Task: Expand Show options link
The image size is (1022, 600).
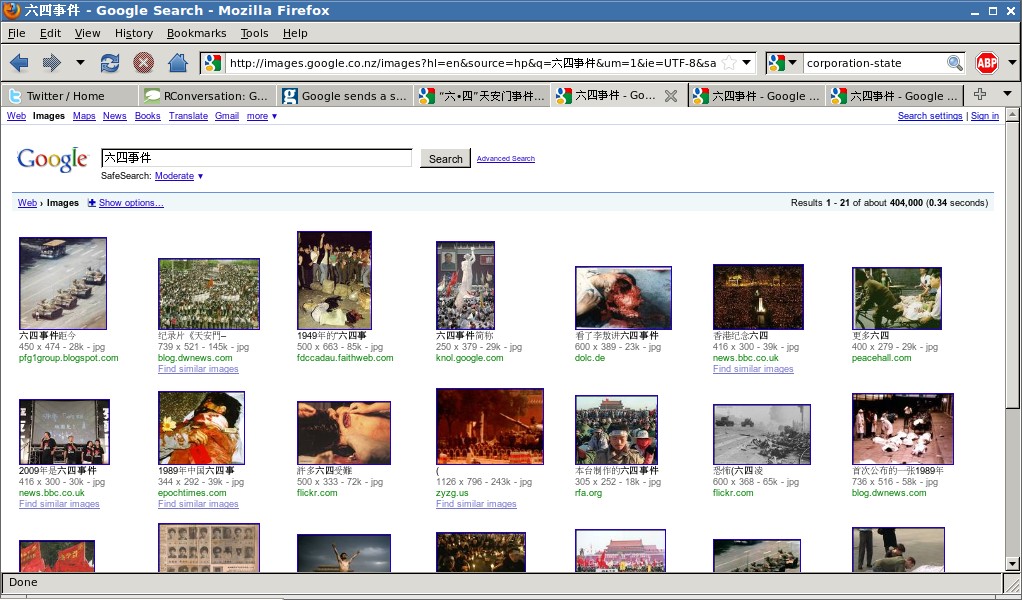Action: 131,203
